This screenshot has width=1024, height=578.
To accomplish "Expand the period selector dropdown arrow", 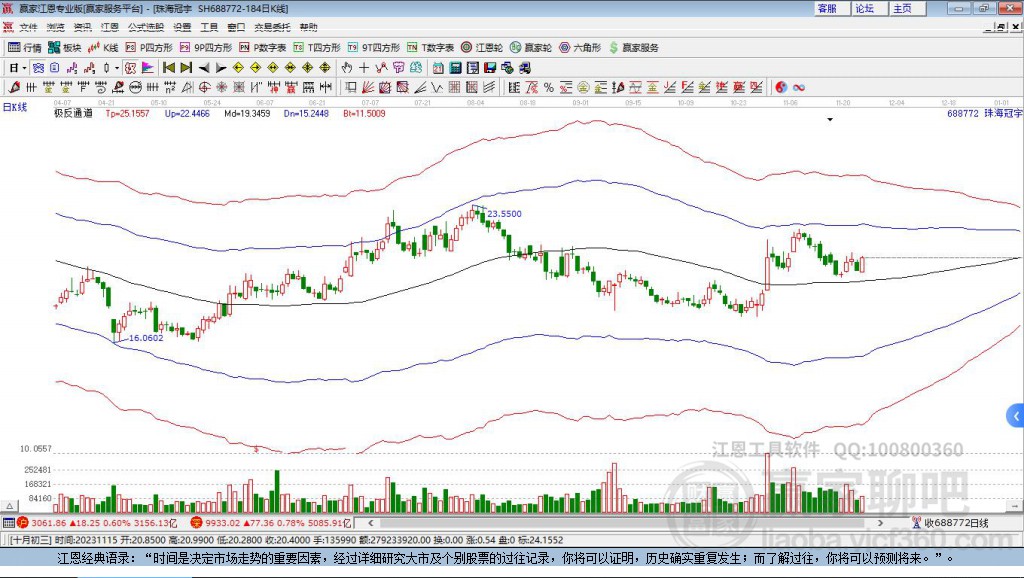I will (x=24, y=67).
